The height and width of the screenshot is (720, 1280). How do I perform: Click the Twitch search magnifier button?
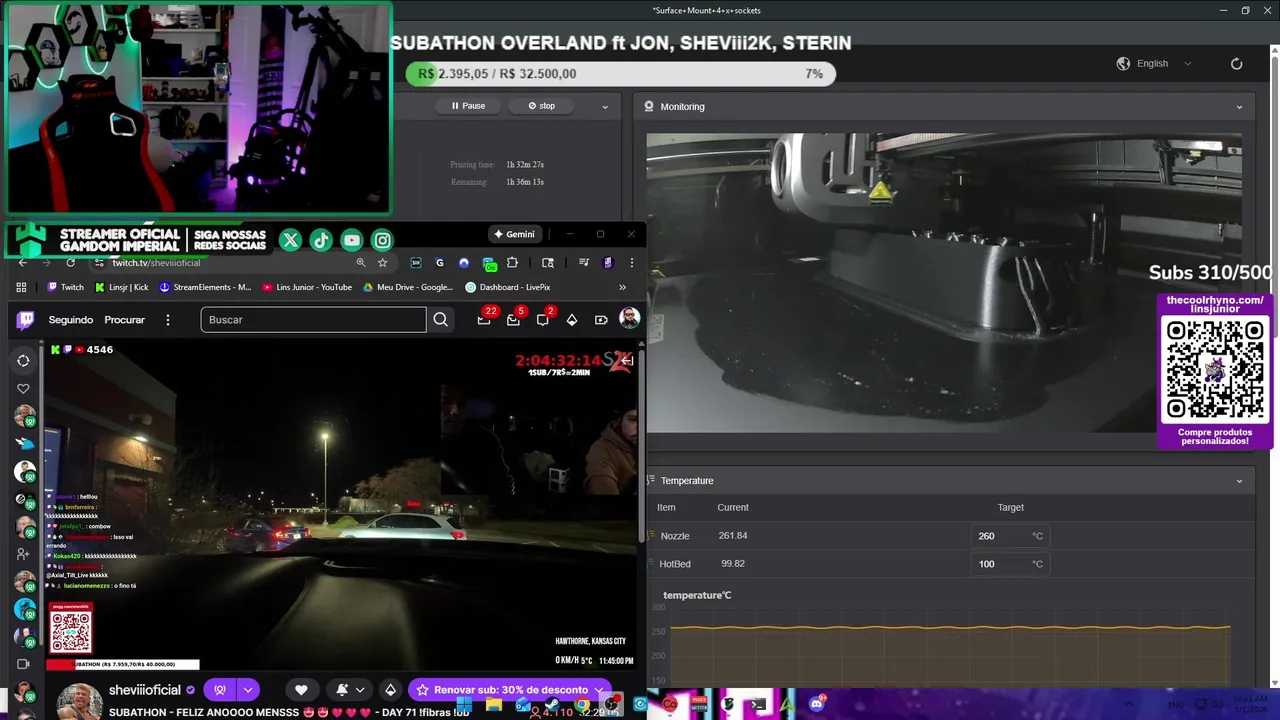coord(440,320)
